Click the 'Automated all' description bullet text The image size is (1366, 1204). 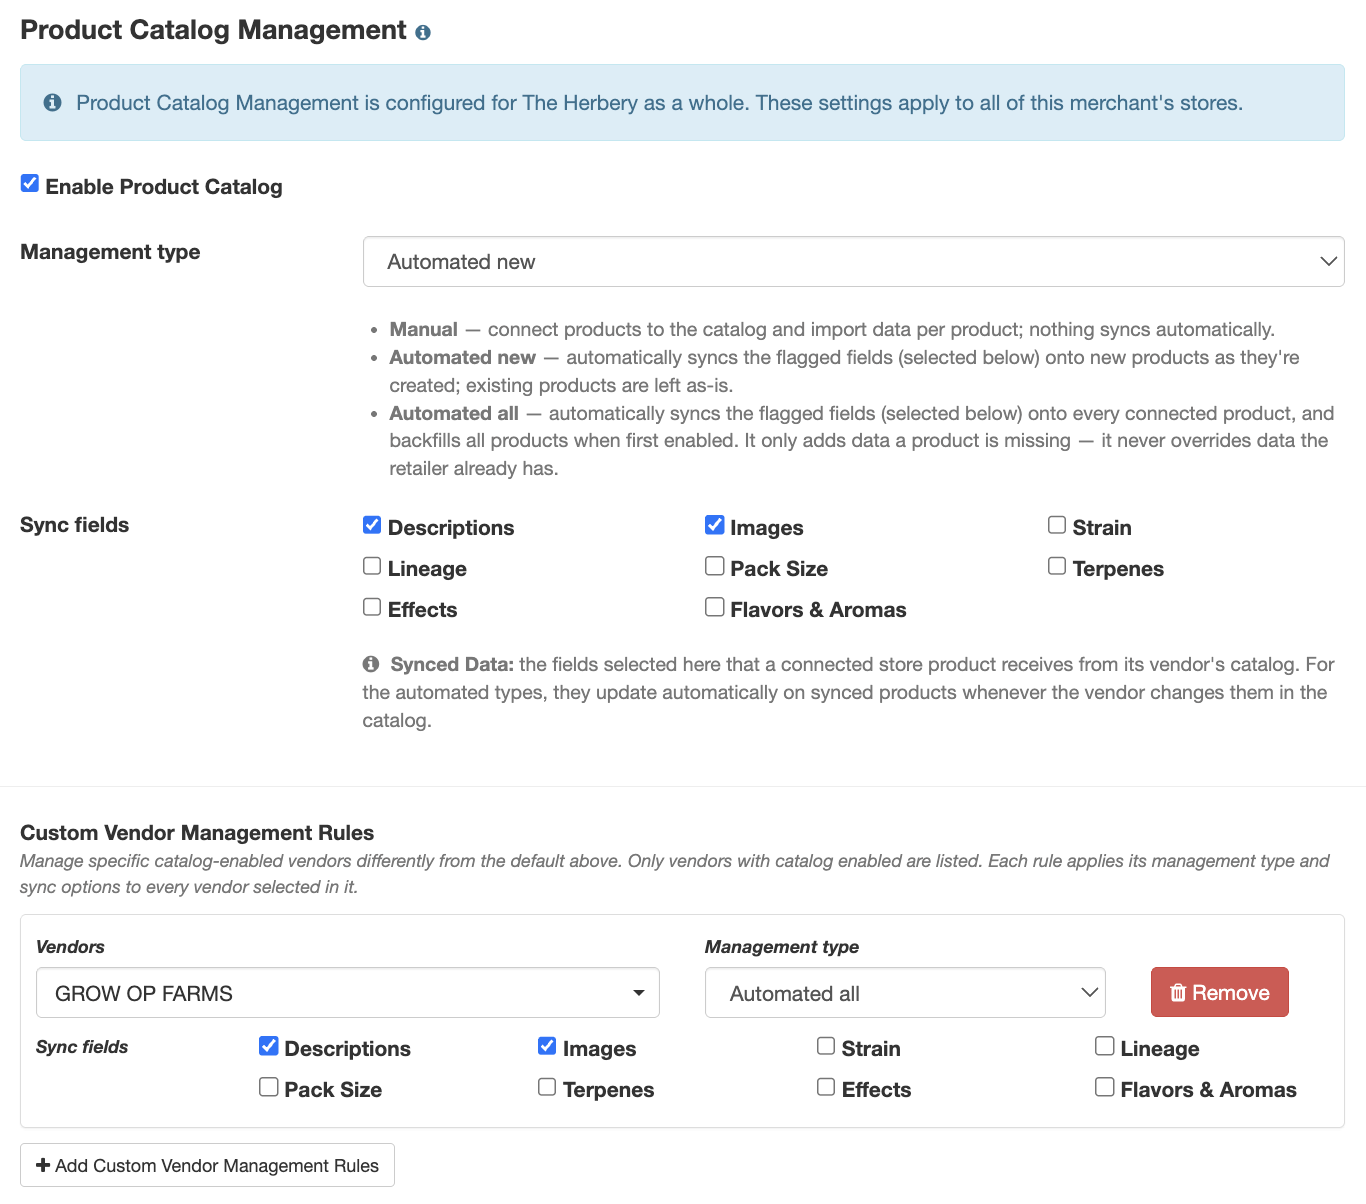[x=860, y=441]
